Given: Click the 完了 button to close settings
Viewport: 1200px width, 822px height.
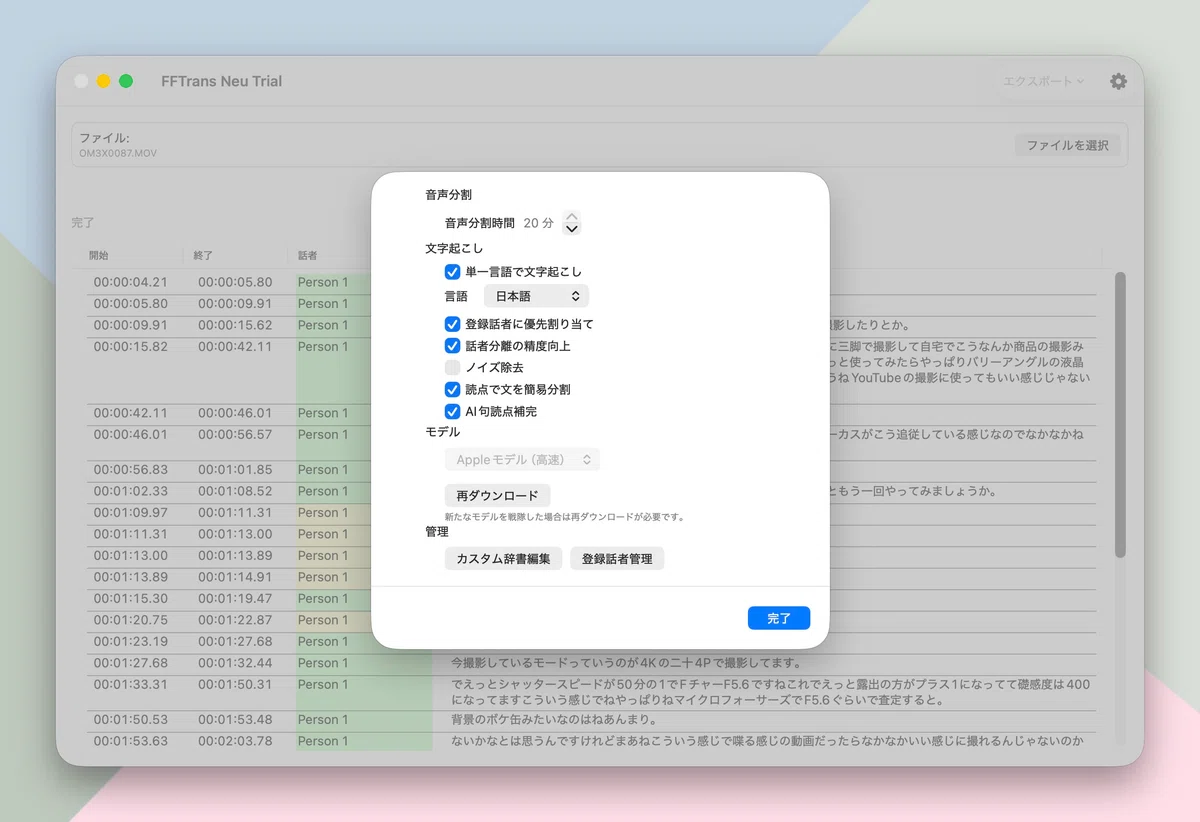Looking at the screenshot, I should tap(779, 619).
